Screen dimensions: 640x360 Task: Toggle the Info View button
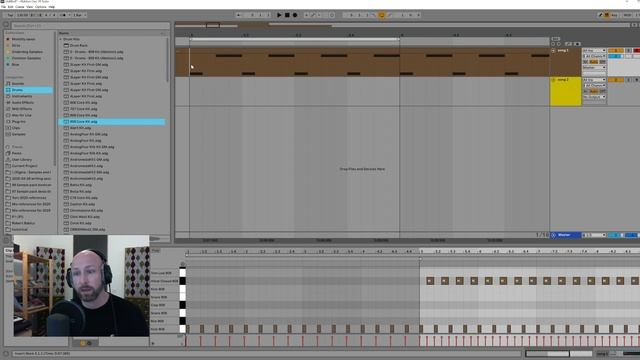[x=6, y=353]
